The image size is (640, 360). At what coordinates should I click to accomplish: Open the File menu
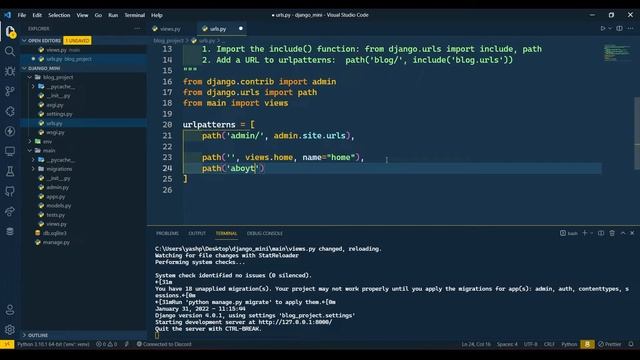tap(22, 15)
